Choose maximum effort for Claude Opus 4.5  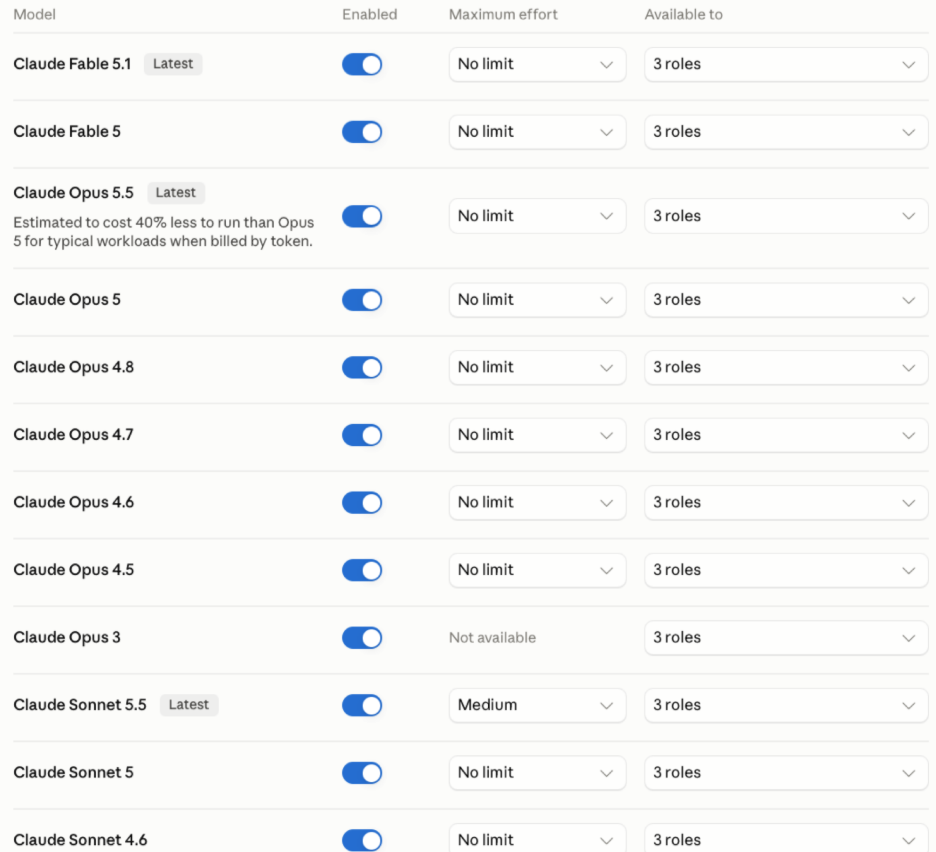pyautogui.click(x=537, y=570)
